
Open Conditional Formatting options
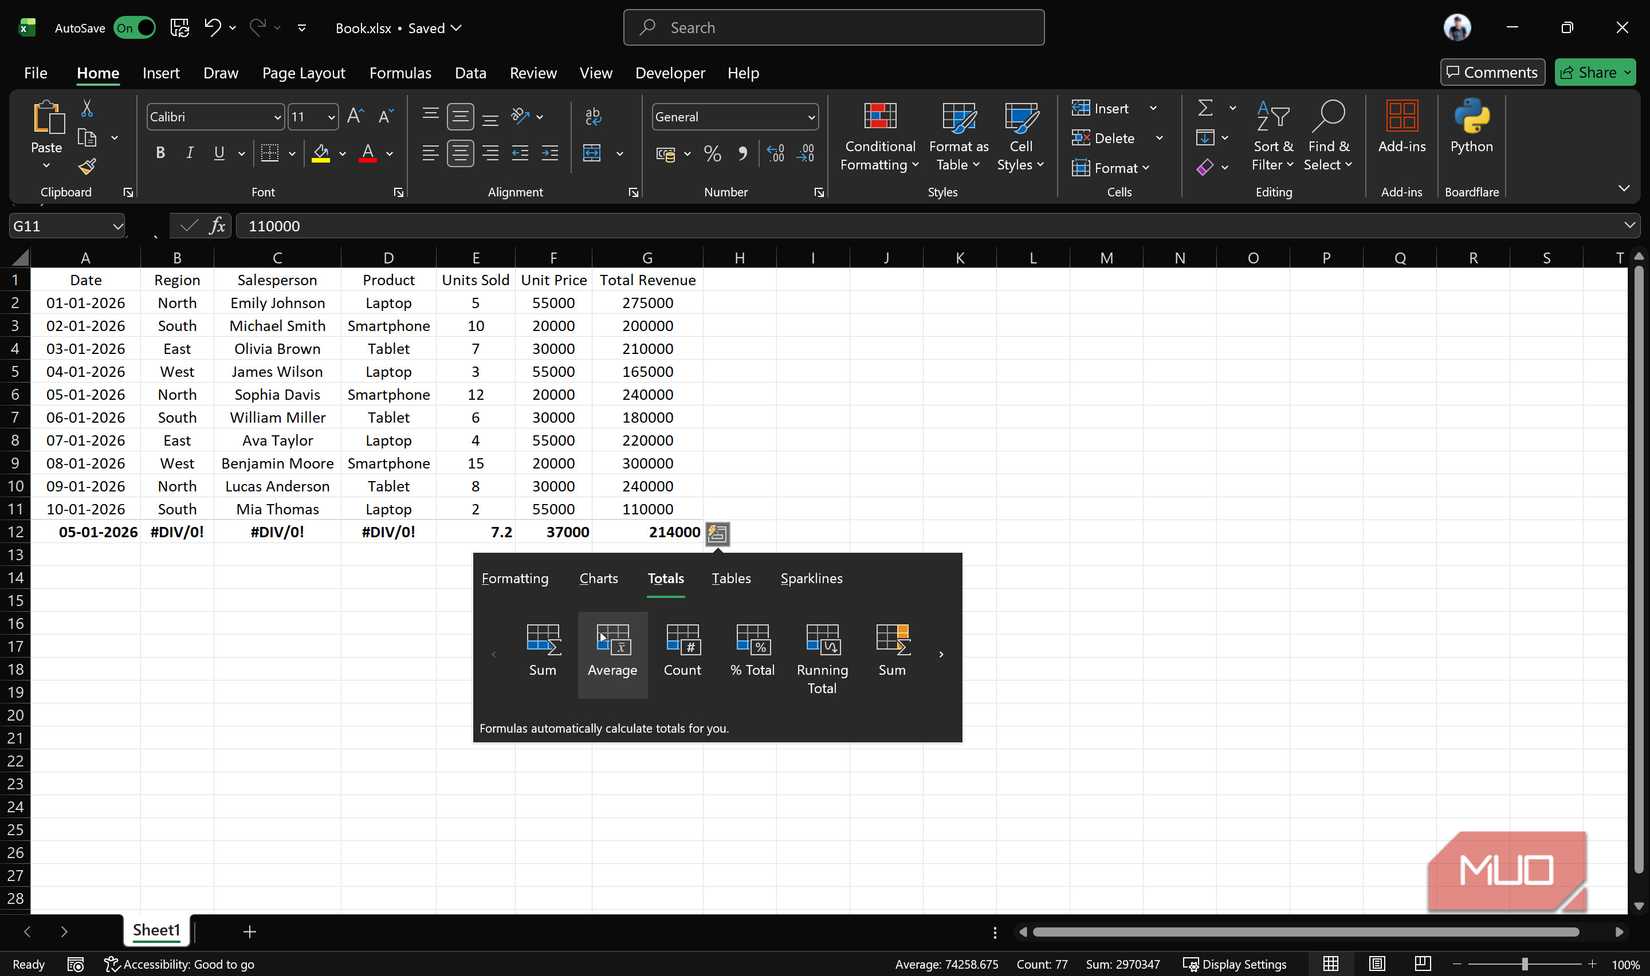[879, 137]
